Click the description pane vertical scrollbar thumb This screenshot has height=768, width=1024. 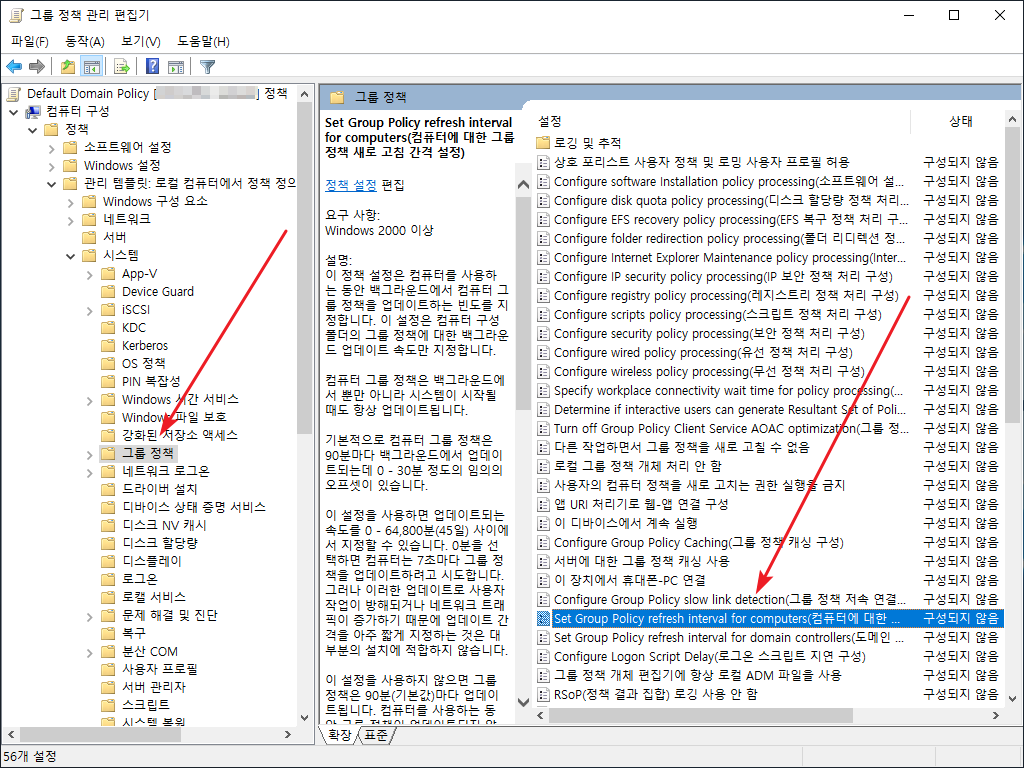coord(523,304)
